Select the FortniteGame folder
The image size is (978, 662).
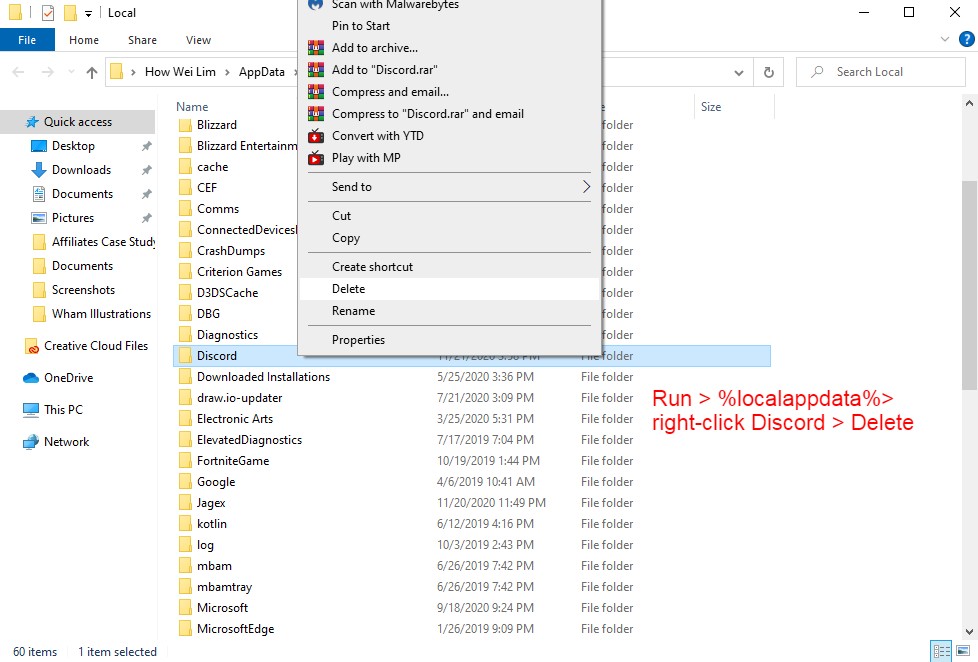[x=233, y=461]
